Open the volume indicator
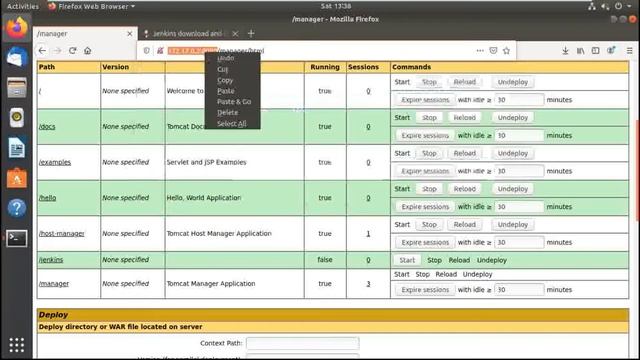 click(605, 6)
